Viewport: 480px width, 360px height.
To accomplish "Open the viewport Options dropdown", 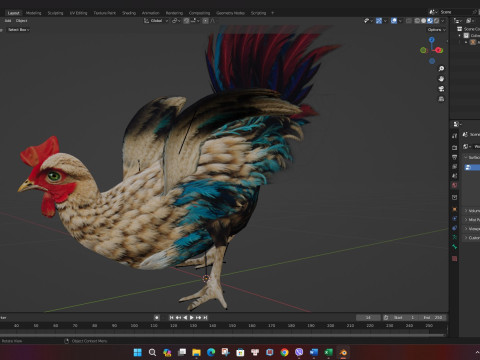I will click(436, 30).
